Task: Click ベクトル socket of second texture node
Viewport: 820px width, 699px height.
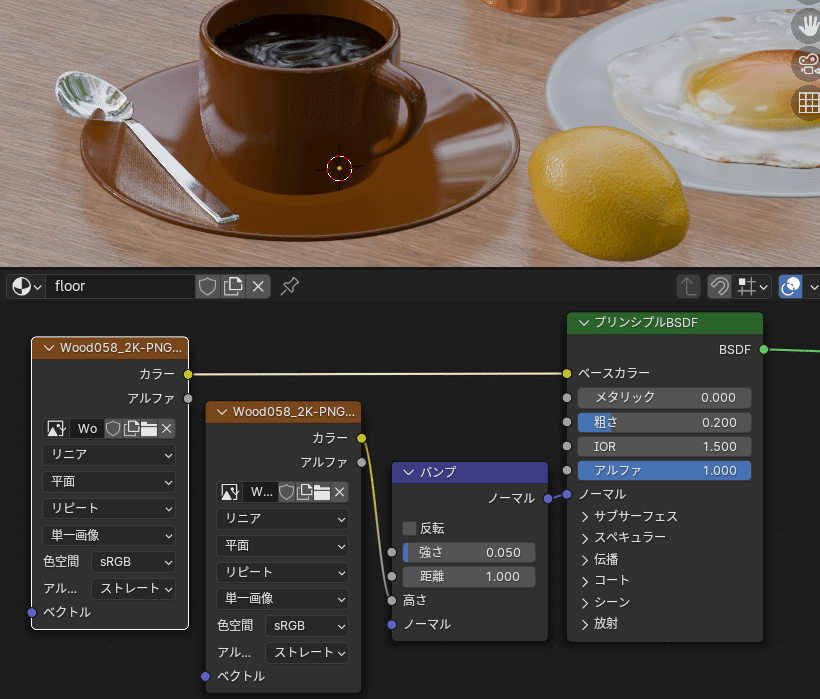Action: click(x=206, y=677)
